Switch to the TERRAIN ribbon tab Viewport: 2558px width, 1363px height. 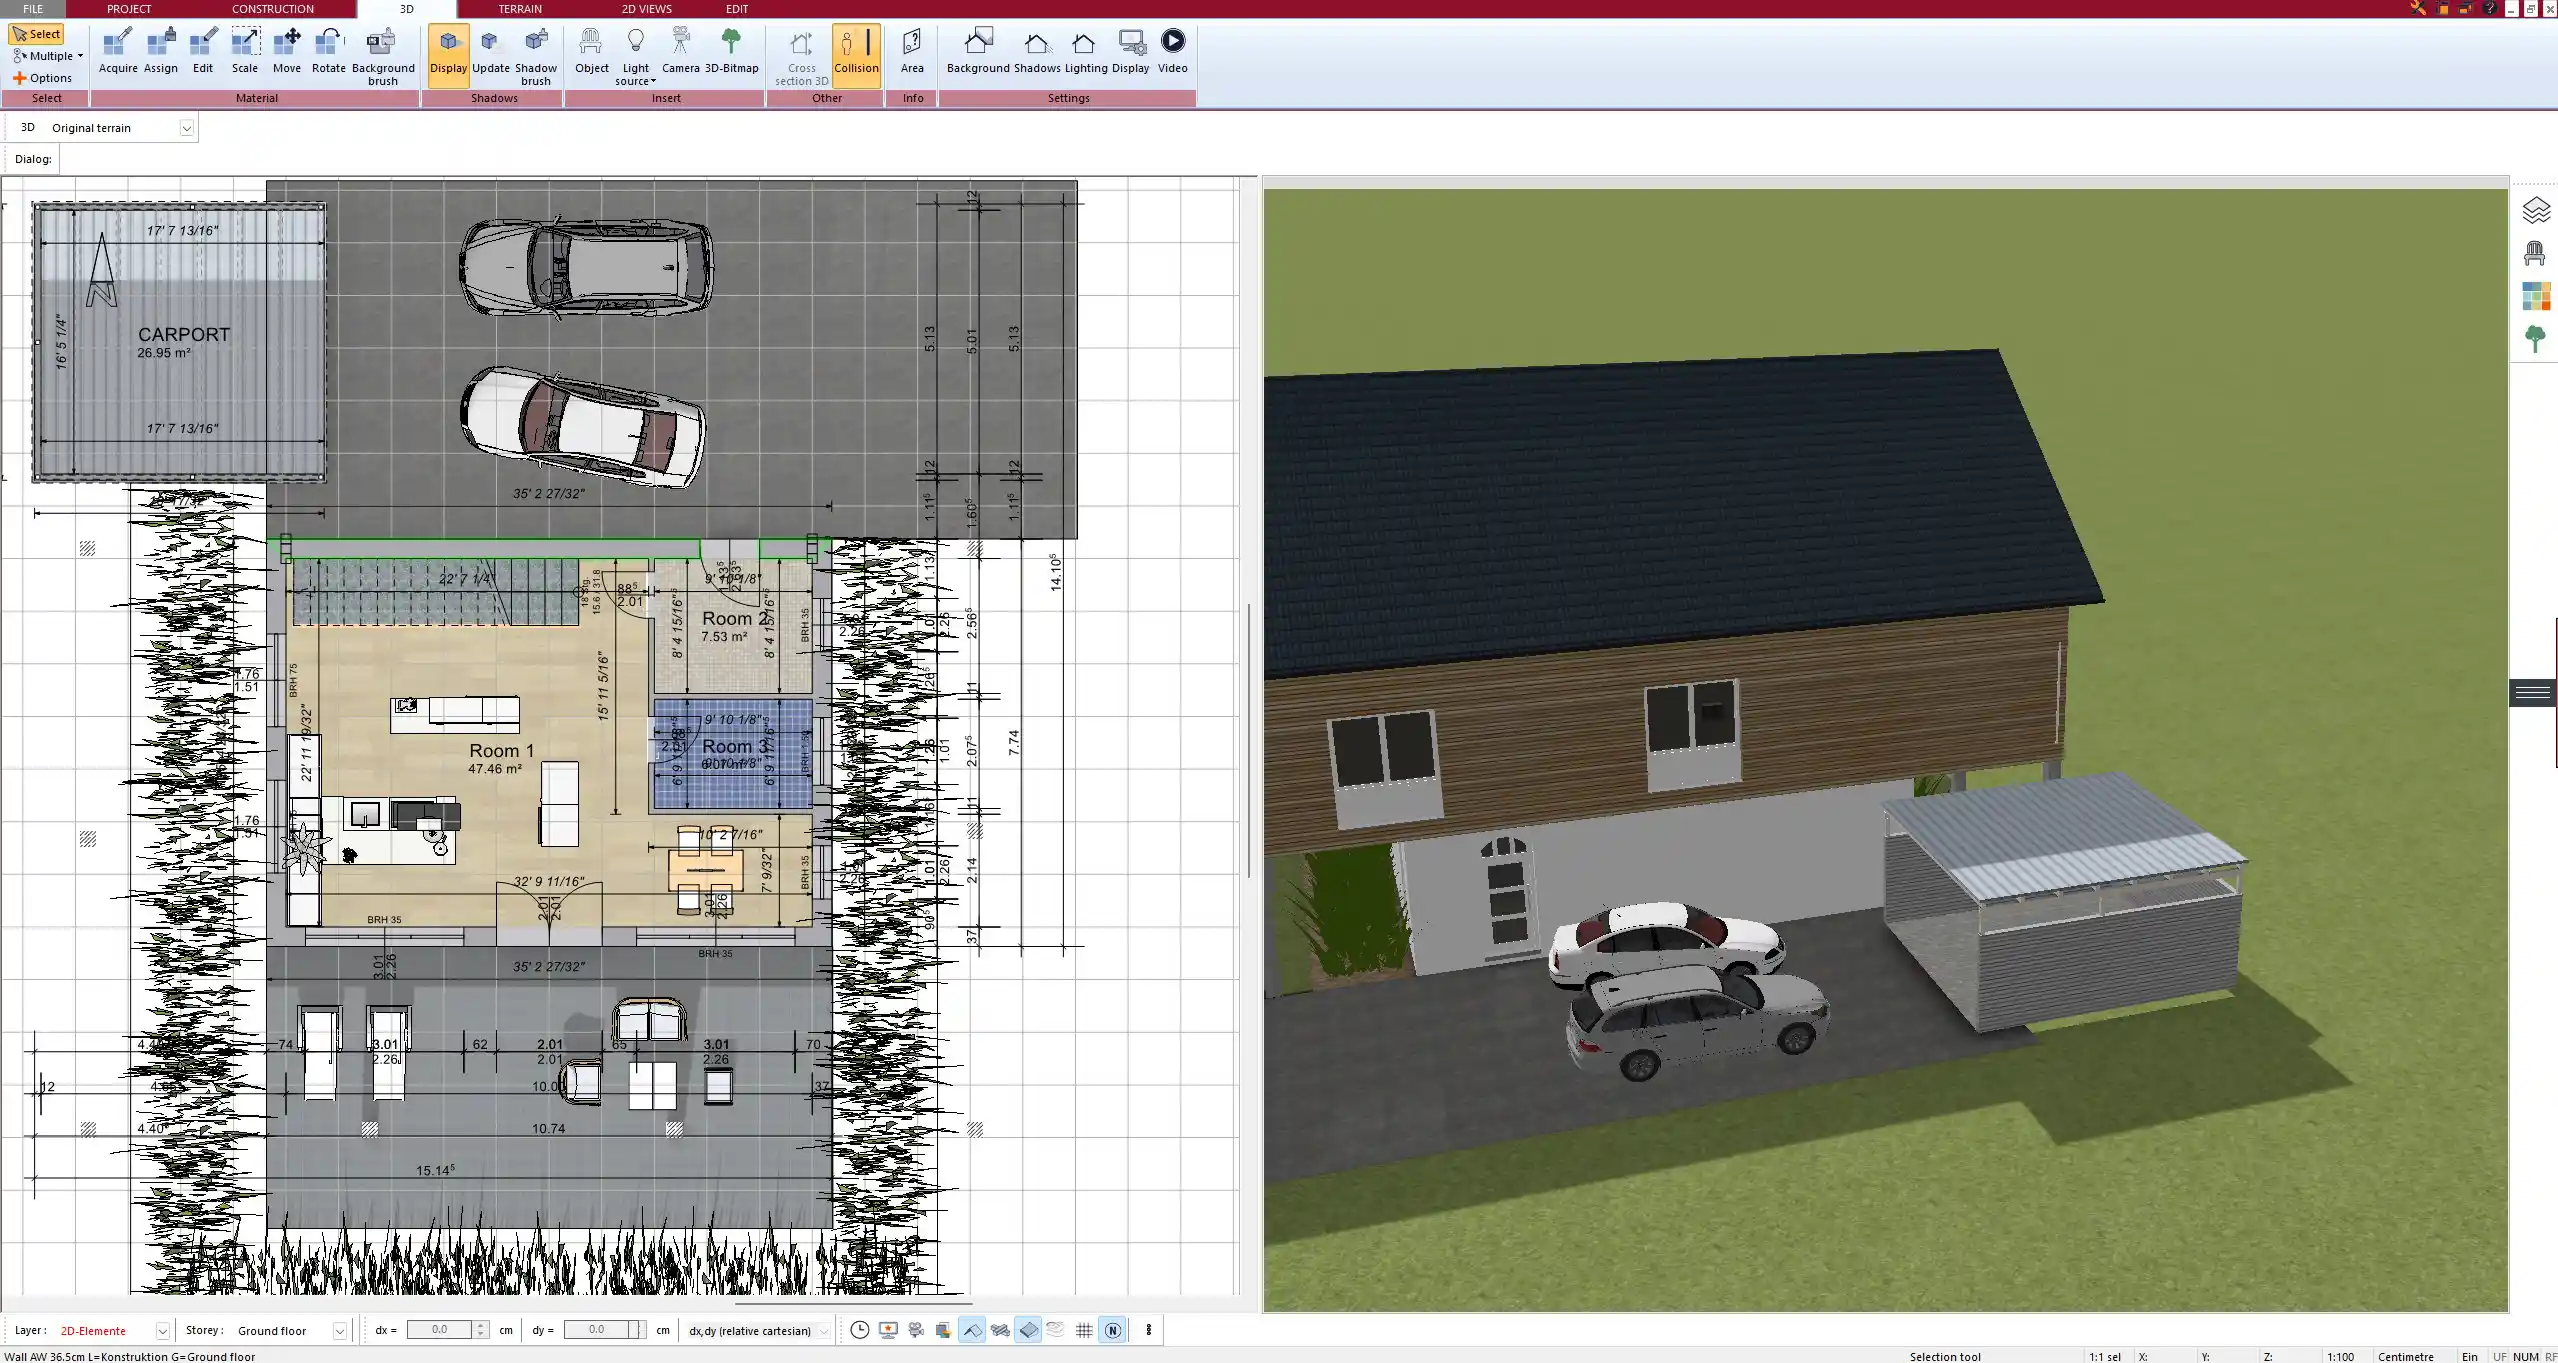pyautogui.click(x=518, y=9)
